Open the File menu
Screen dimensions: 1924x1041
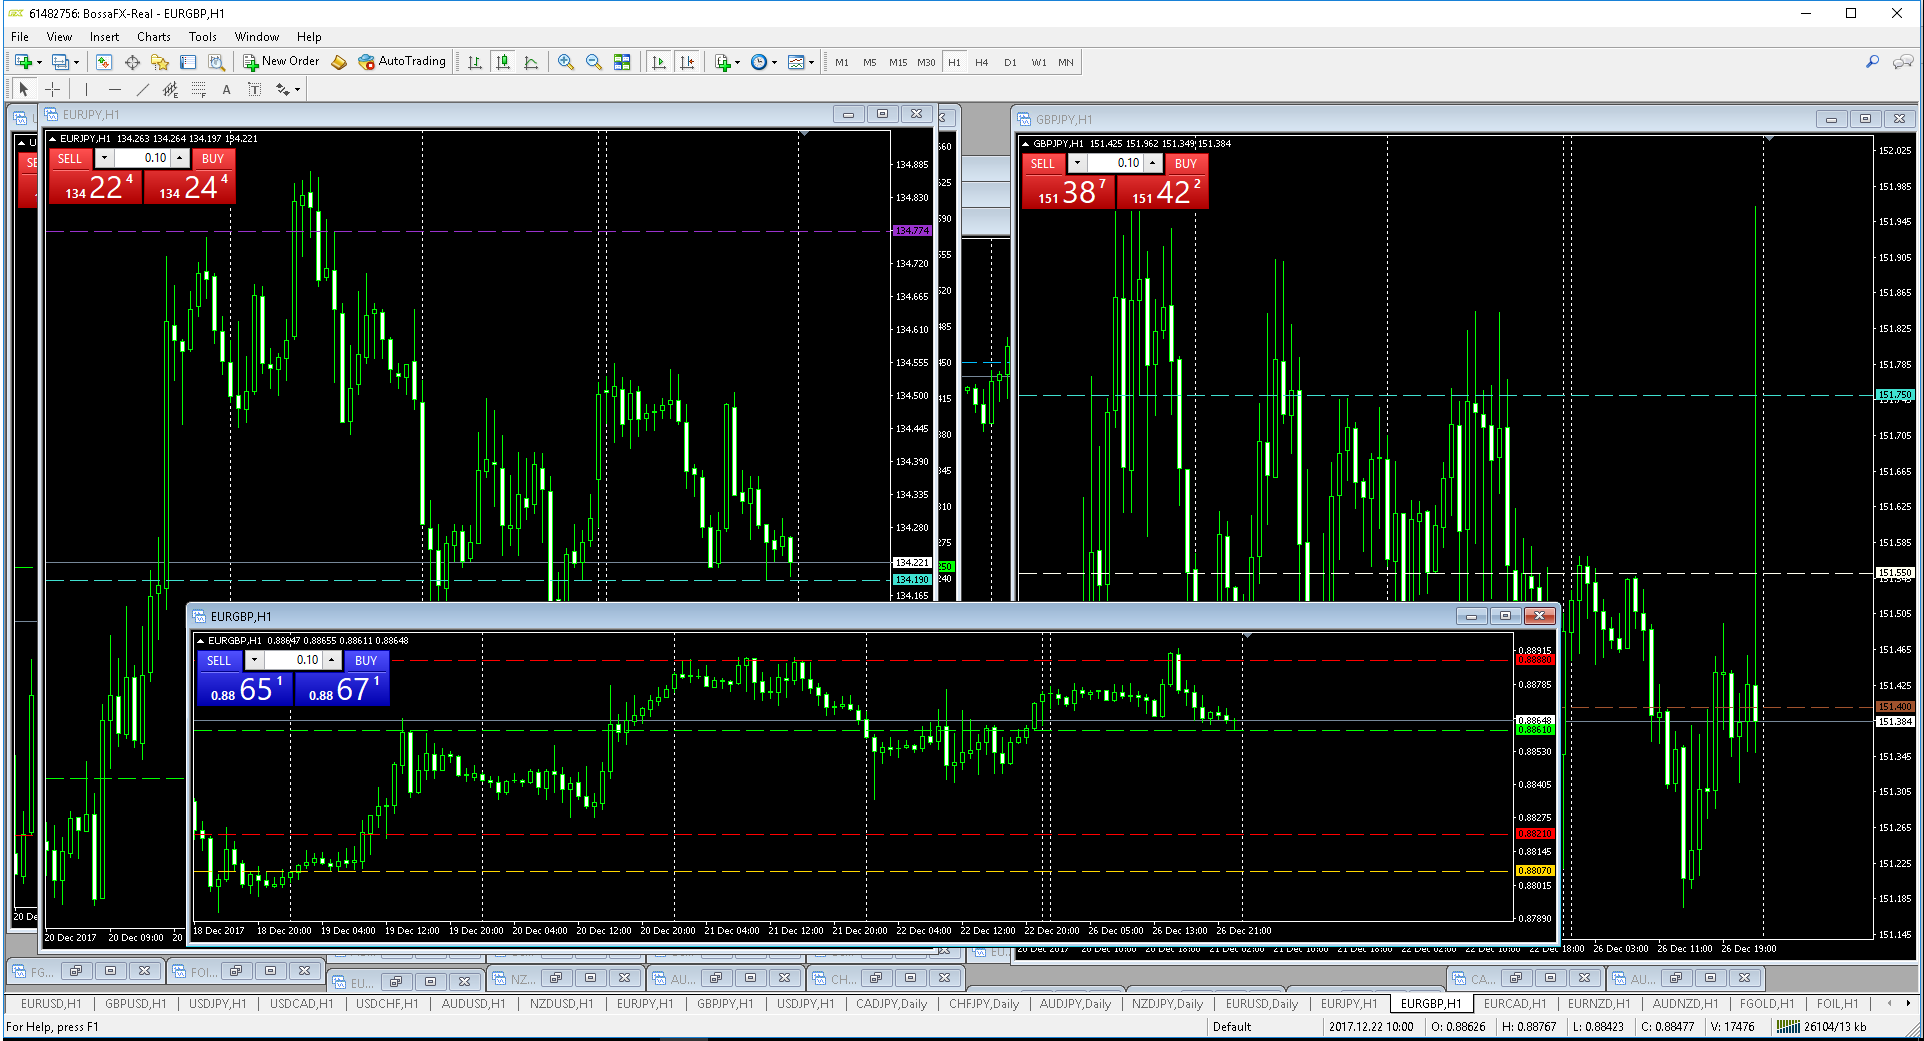point(20,37)
